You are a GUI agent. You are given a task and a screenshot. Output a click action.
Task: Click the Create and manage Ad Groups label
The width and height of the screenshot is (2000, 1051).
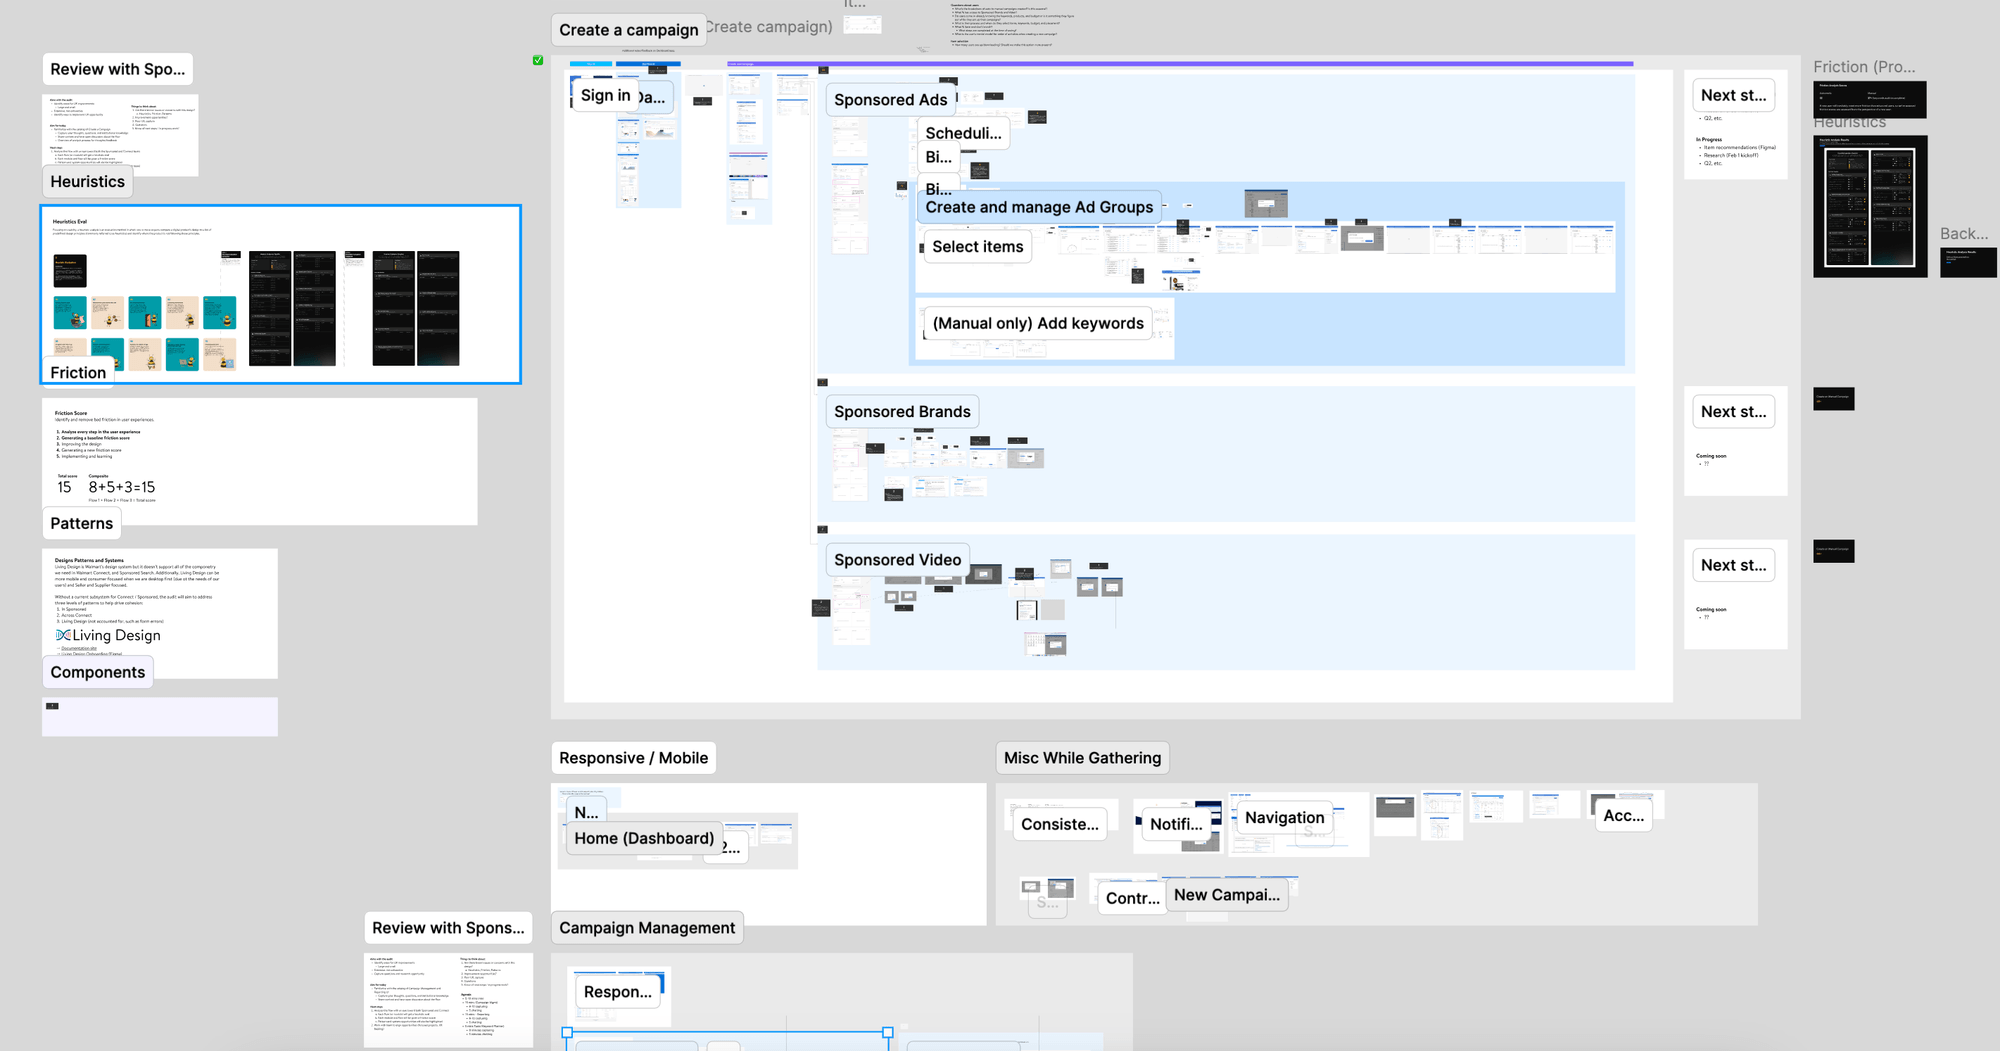pos(1039,207)
